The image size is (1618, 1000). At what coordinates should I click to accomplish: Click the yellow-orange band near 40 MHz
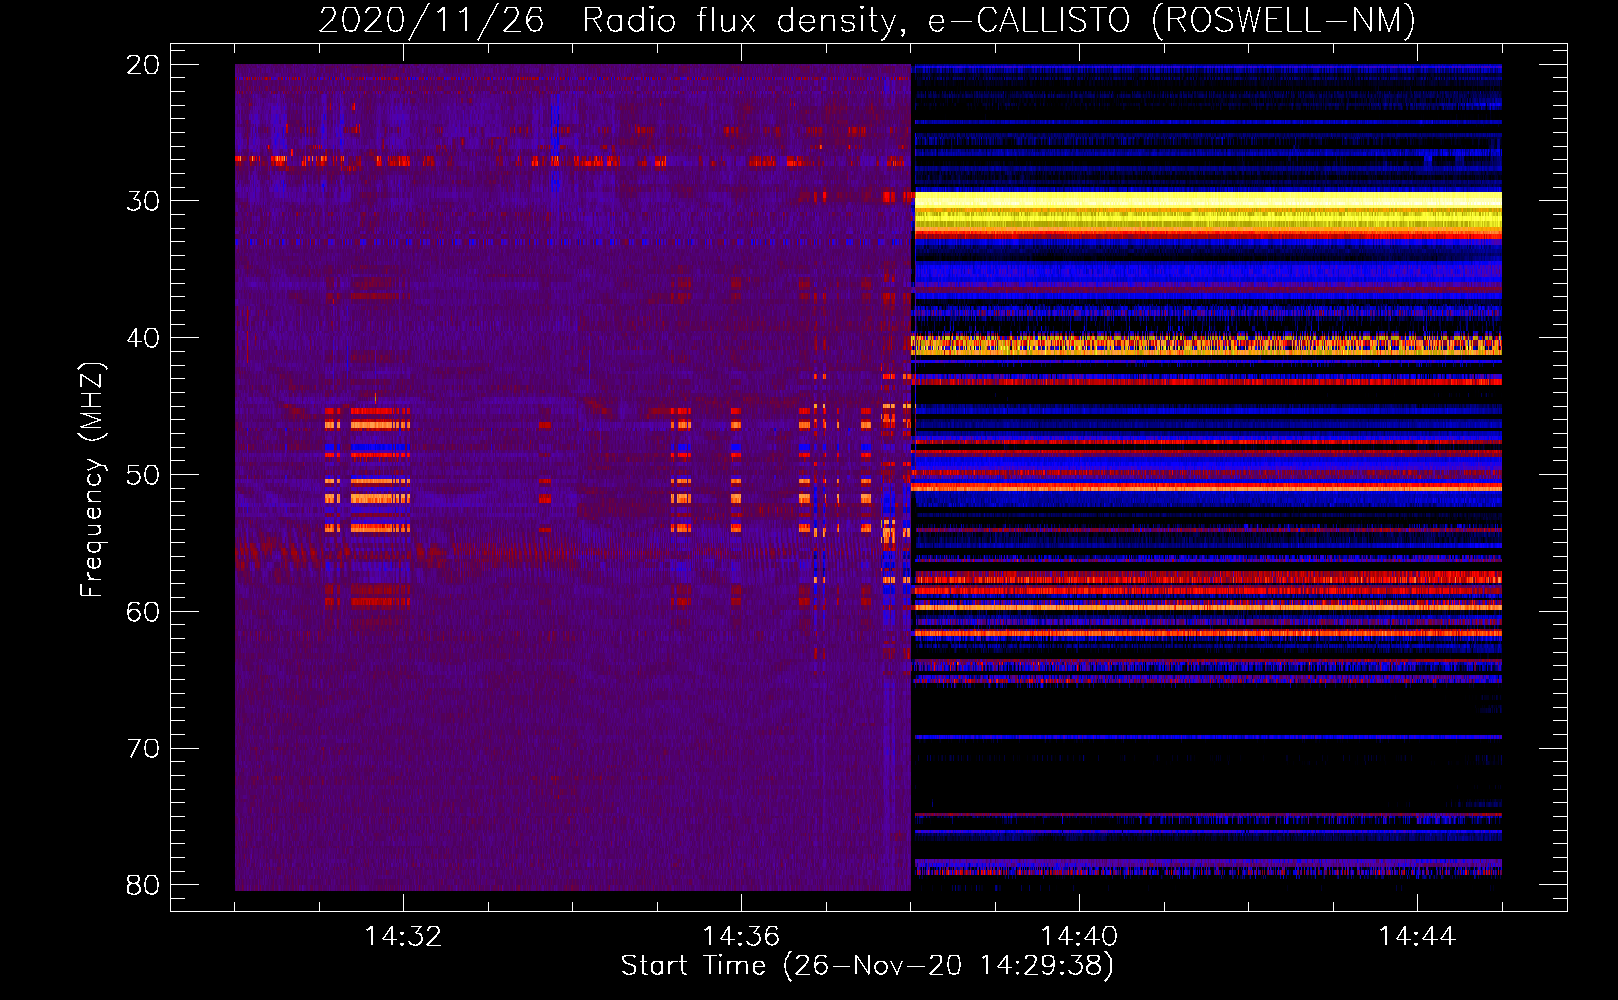coord(1208,345)
